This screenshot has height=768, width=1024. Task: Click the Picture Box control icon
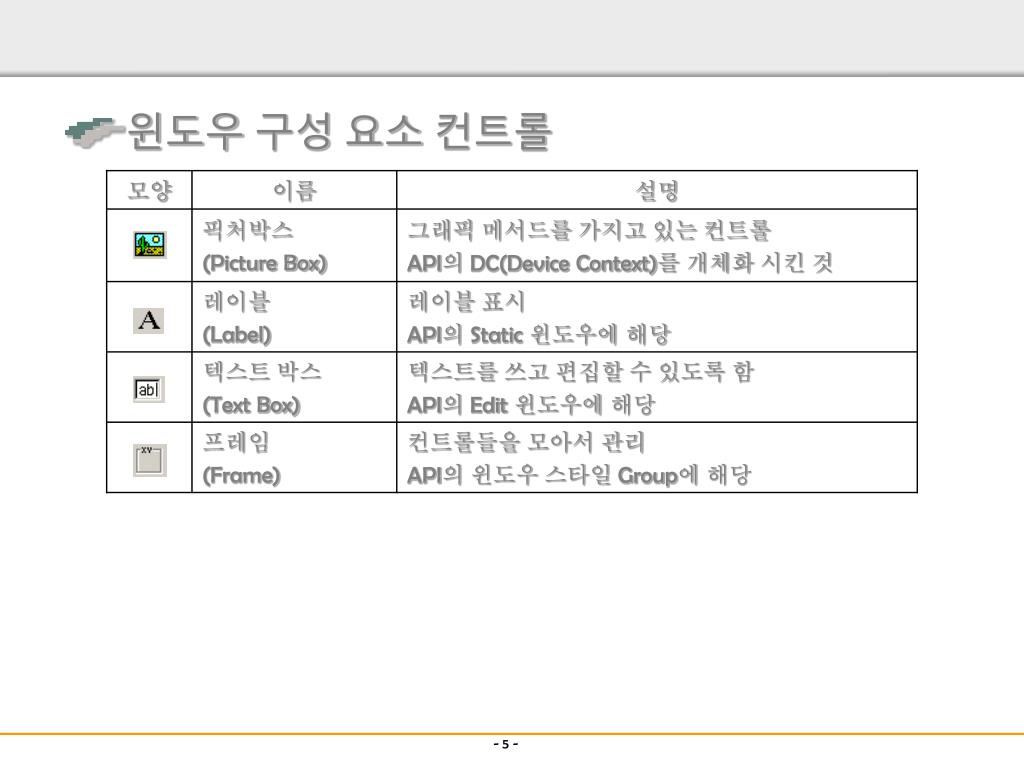coord(150,245)
